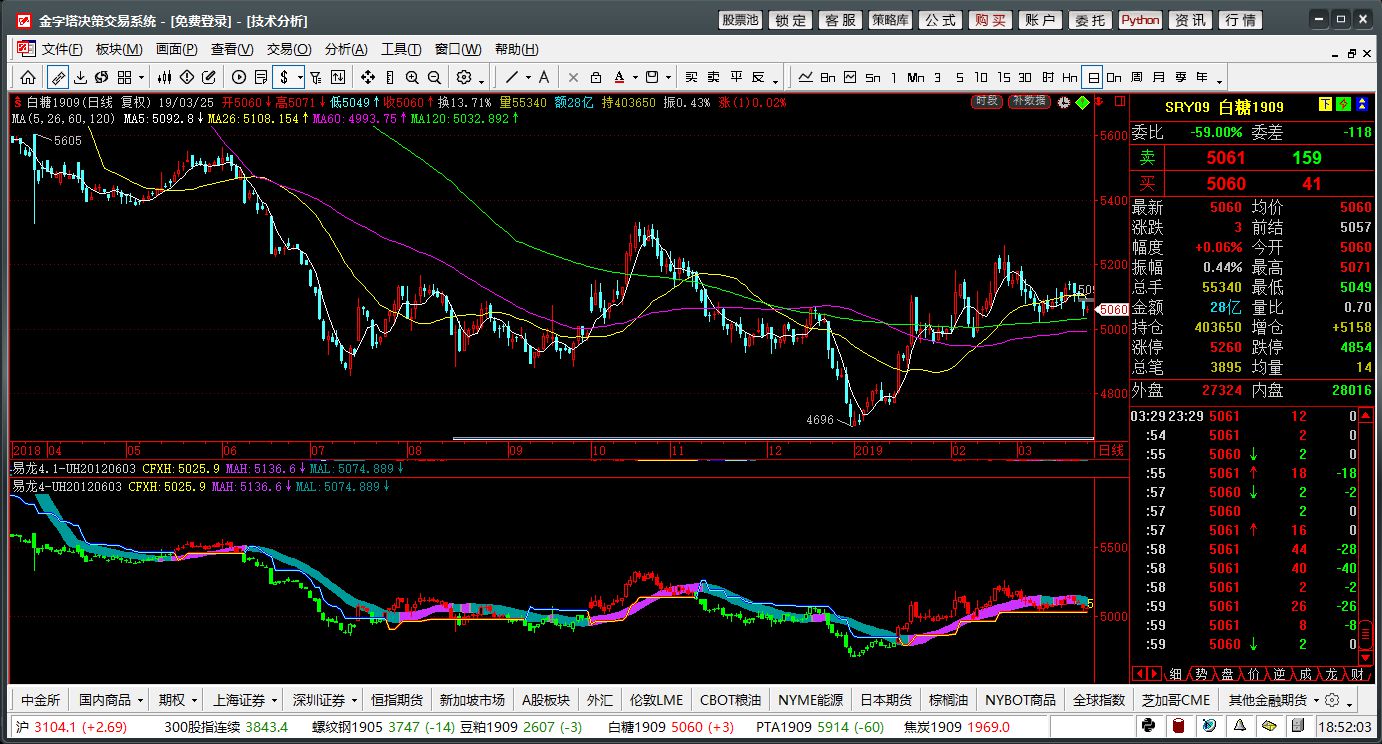Select the 5-minute period button
Image resolution: width=1382 pixels, height=744 pixels.
[960, 77]
